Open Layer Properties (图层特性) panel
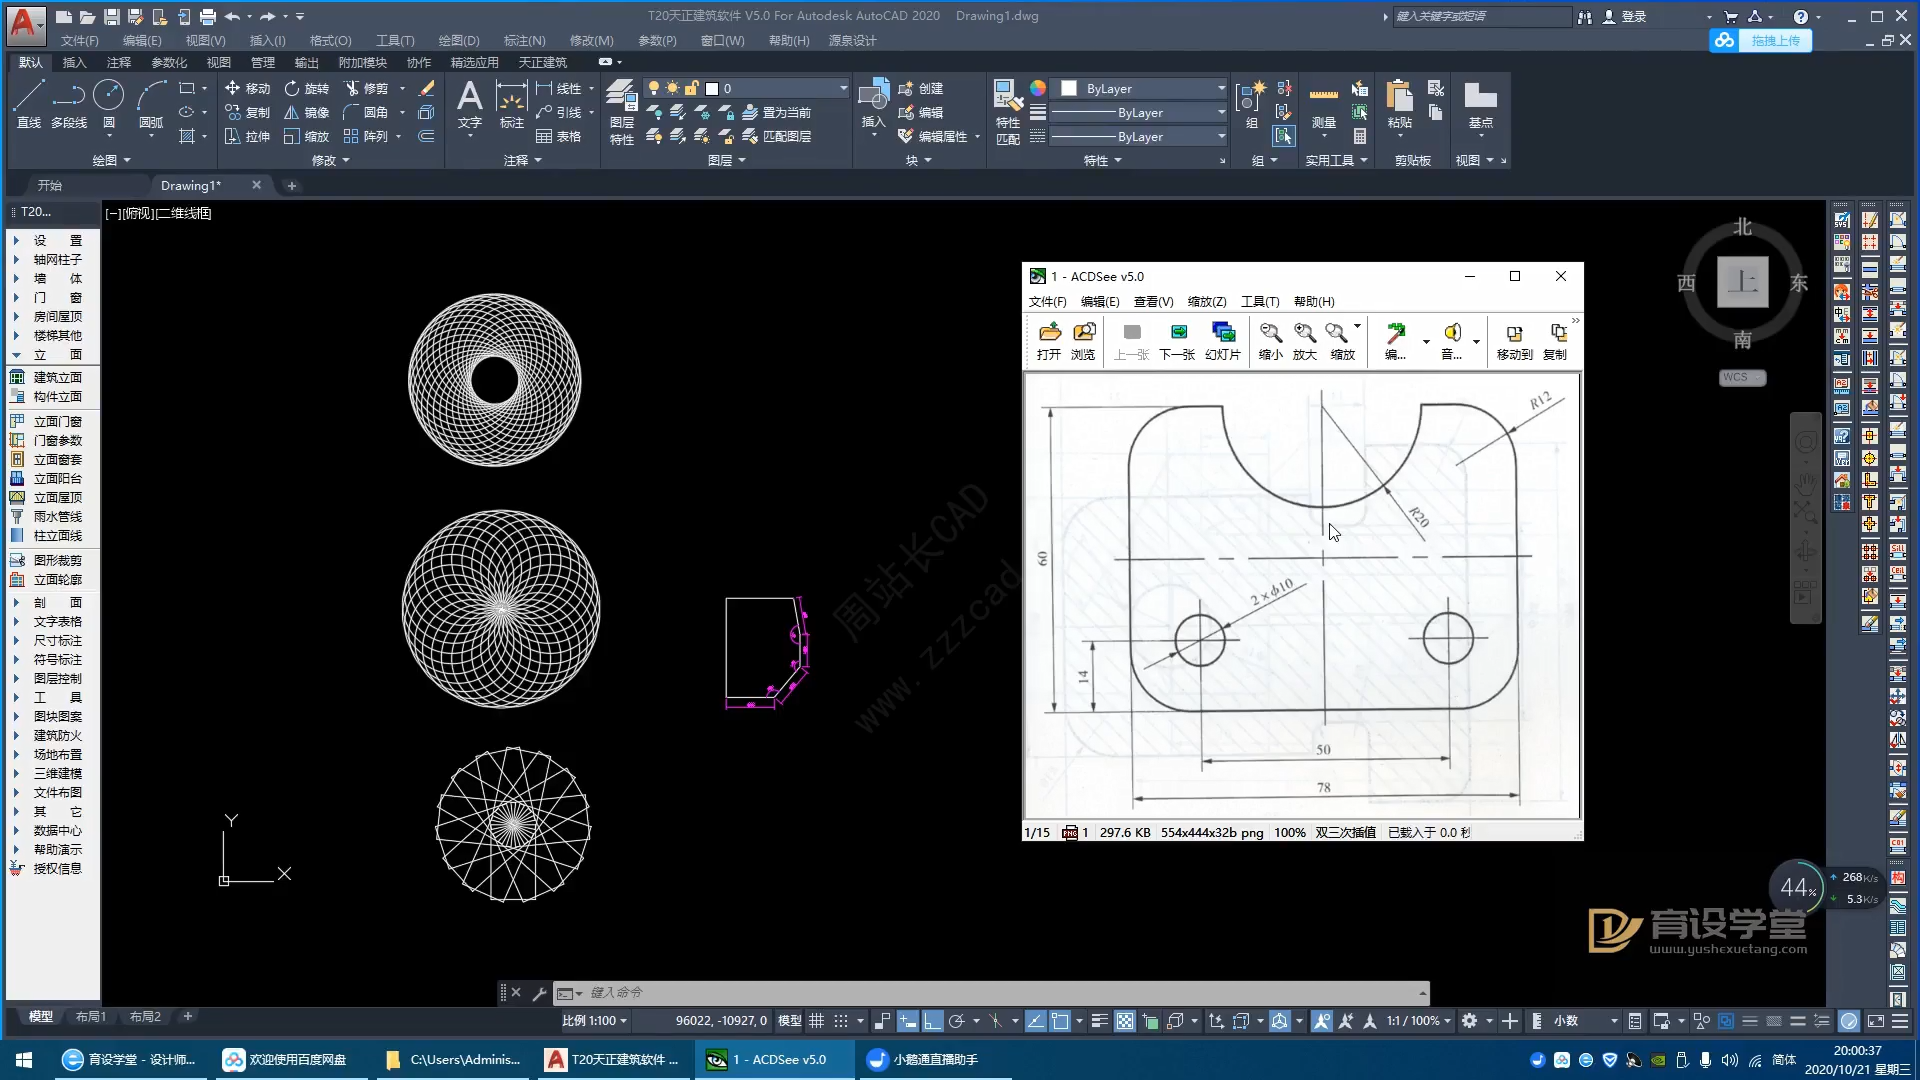The height and width of the screenshot is (1080, 1920). click(x=621, y=112)
